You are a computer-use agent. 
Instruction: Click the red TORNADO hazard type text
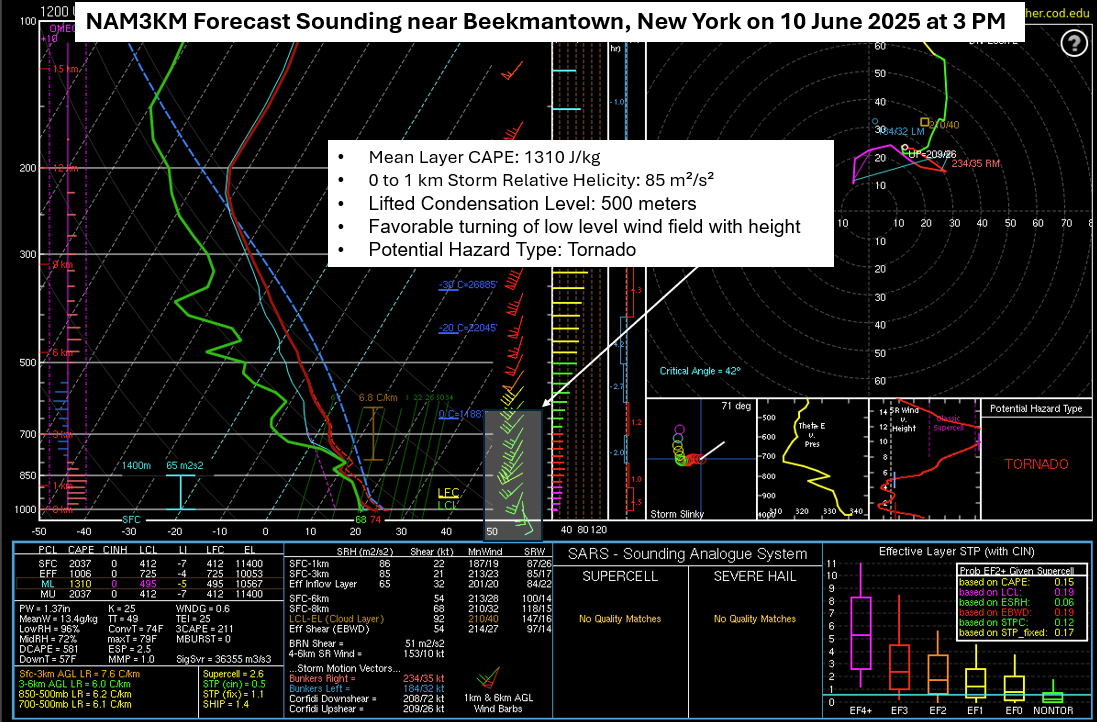(1036, 464)
